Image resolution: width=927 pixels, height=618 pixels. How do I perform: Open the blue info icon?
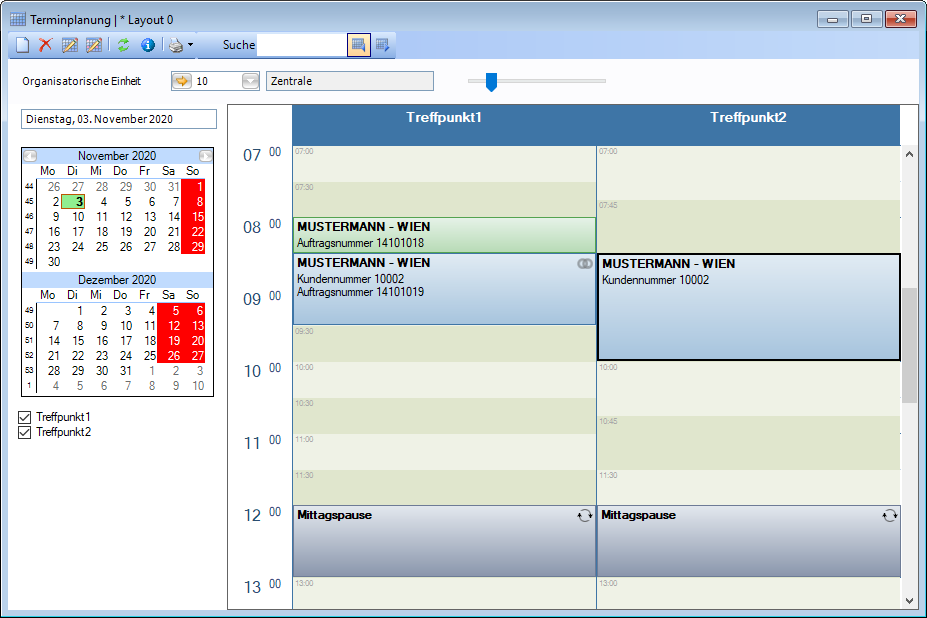pyautogui.click(x=148, y=45)
